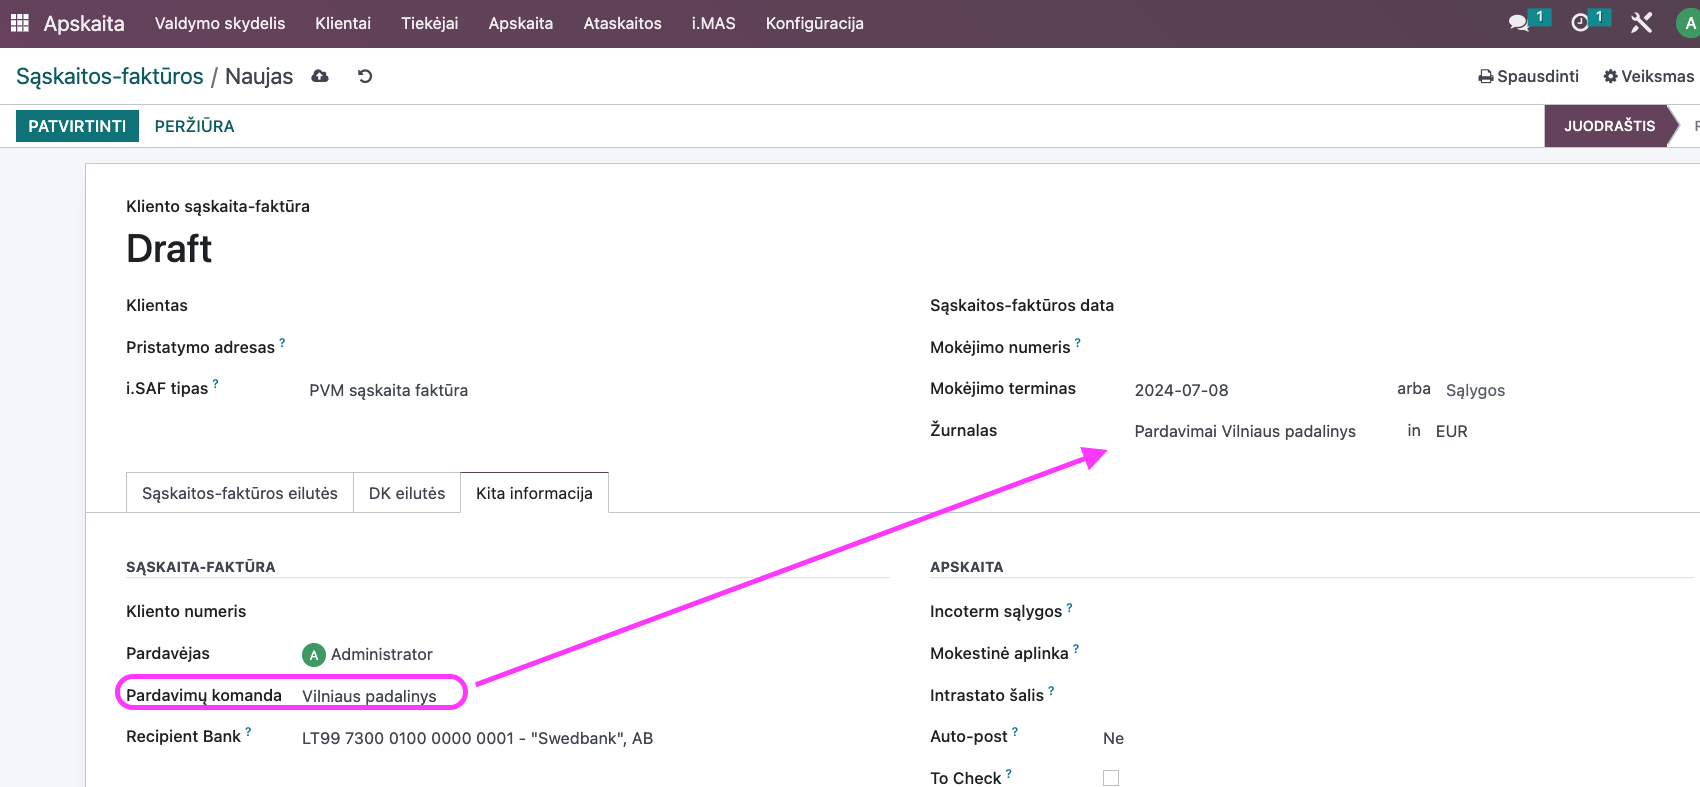The width and height of the screenshot is (1700, 787).
Task: Click the Mokestinė aplinka help question mark
Action: pyautogui.click(x=1076, y=649)
